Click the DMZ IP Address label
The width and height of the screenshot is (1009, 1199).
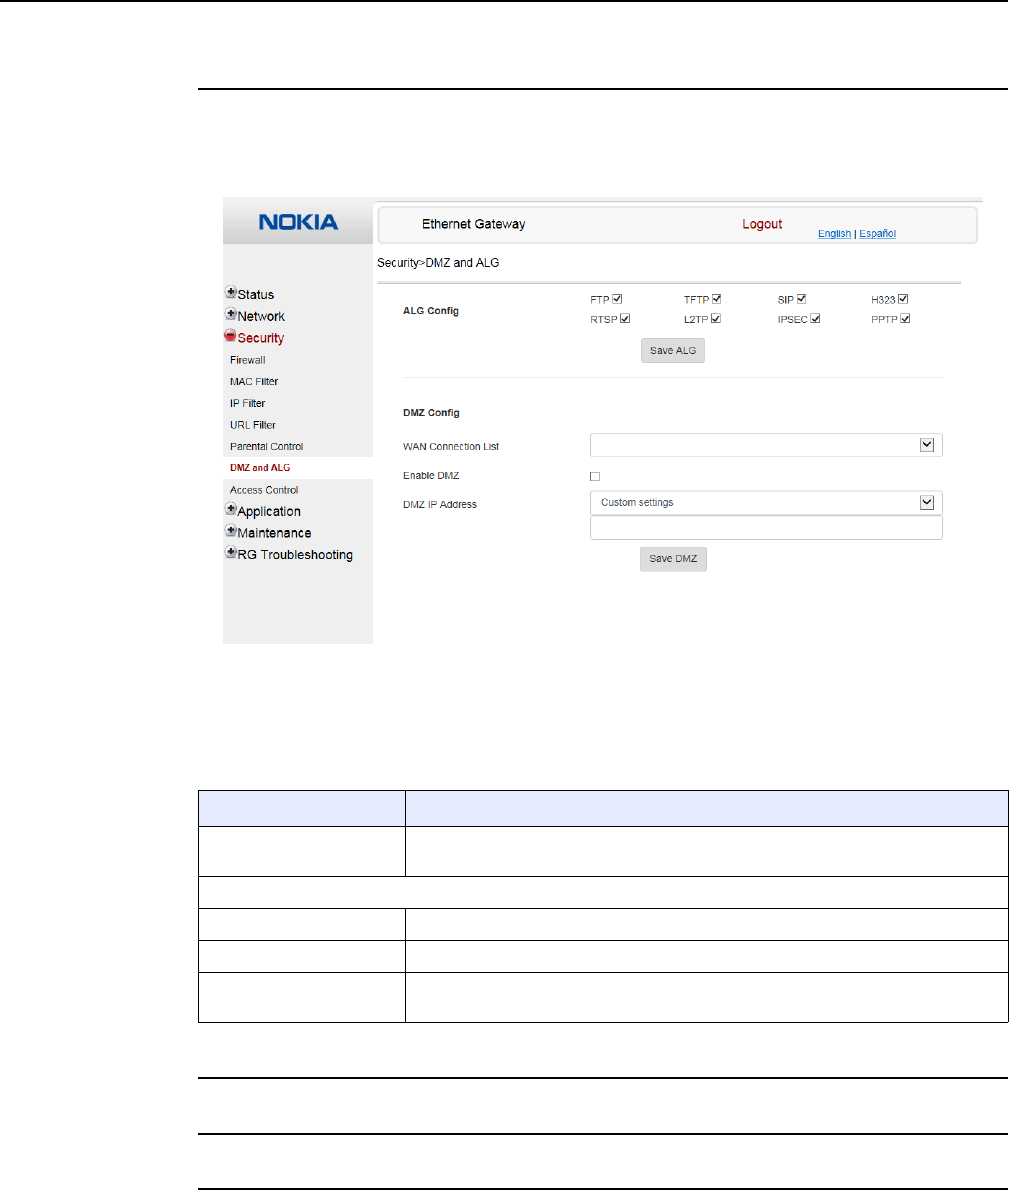pyautogui.click(x=440, y=505)
